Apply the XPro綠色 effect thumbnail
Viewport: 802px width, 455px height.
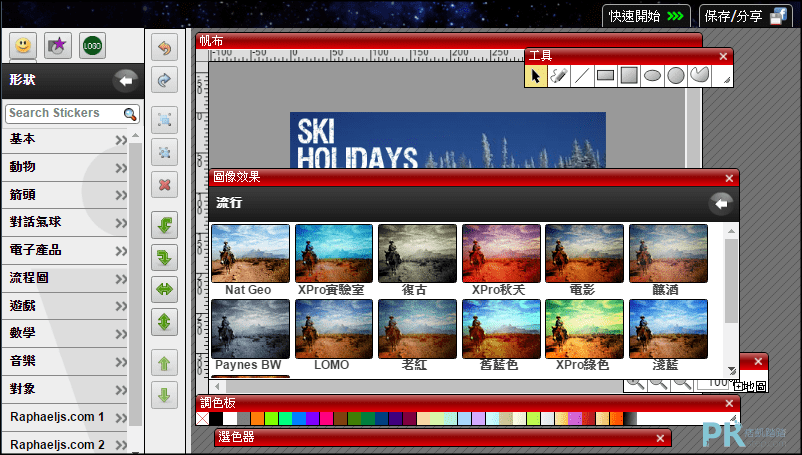585,329
